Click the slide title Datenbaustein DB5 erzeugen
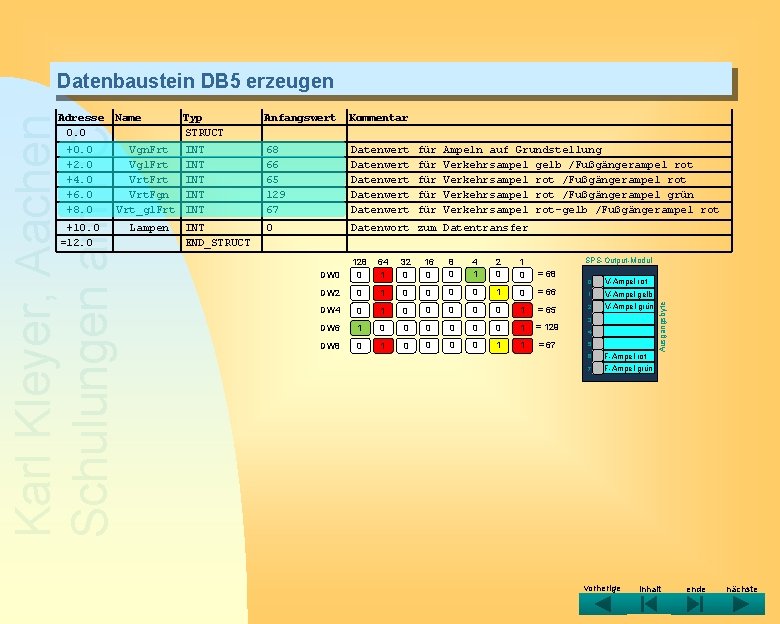This screenshot has height=624, width=780. tap(195, 81)
